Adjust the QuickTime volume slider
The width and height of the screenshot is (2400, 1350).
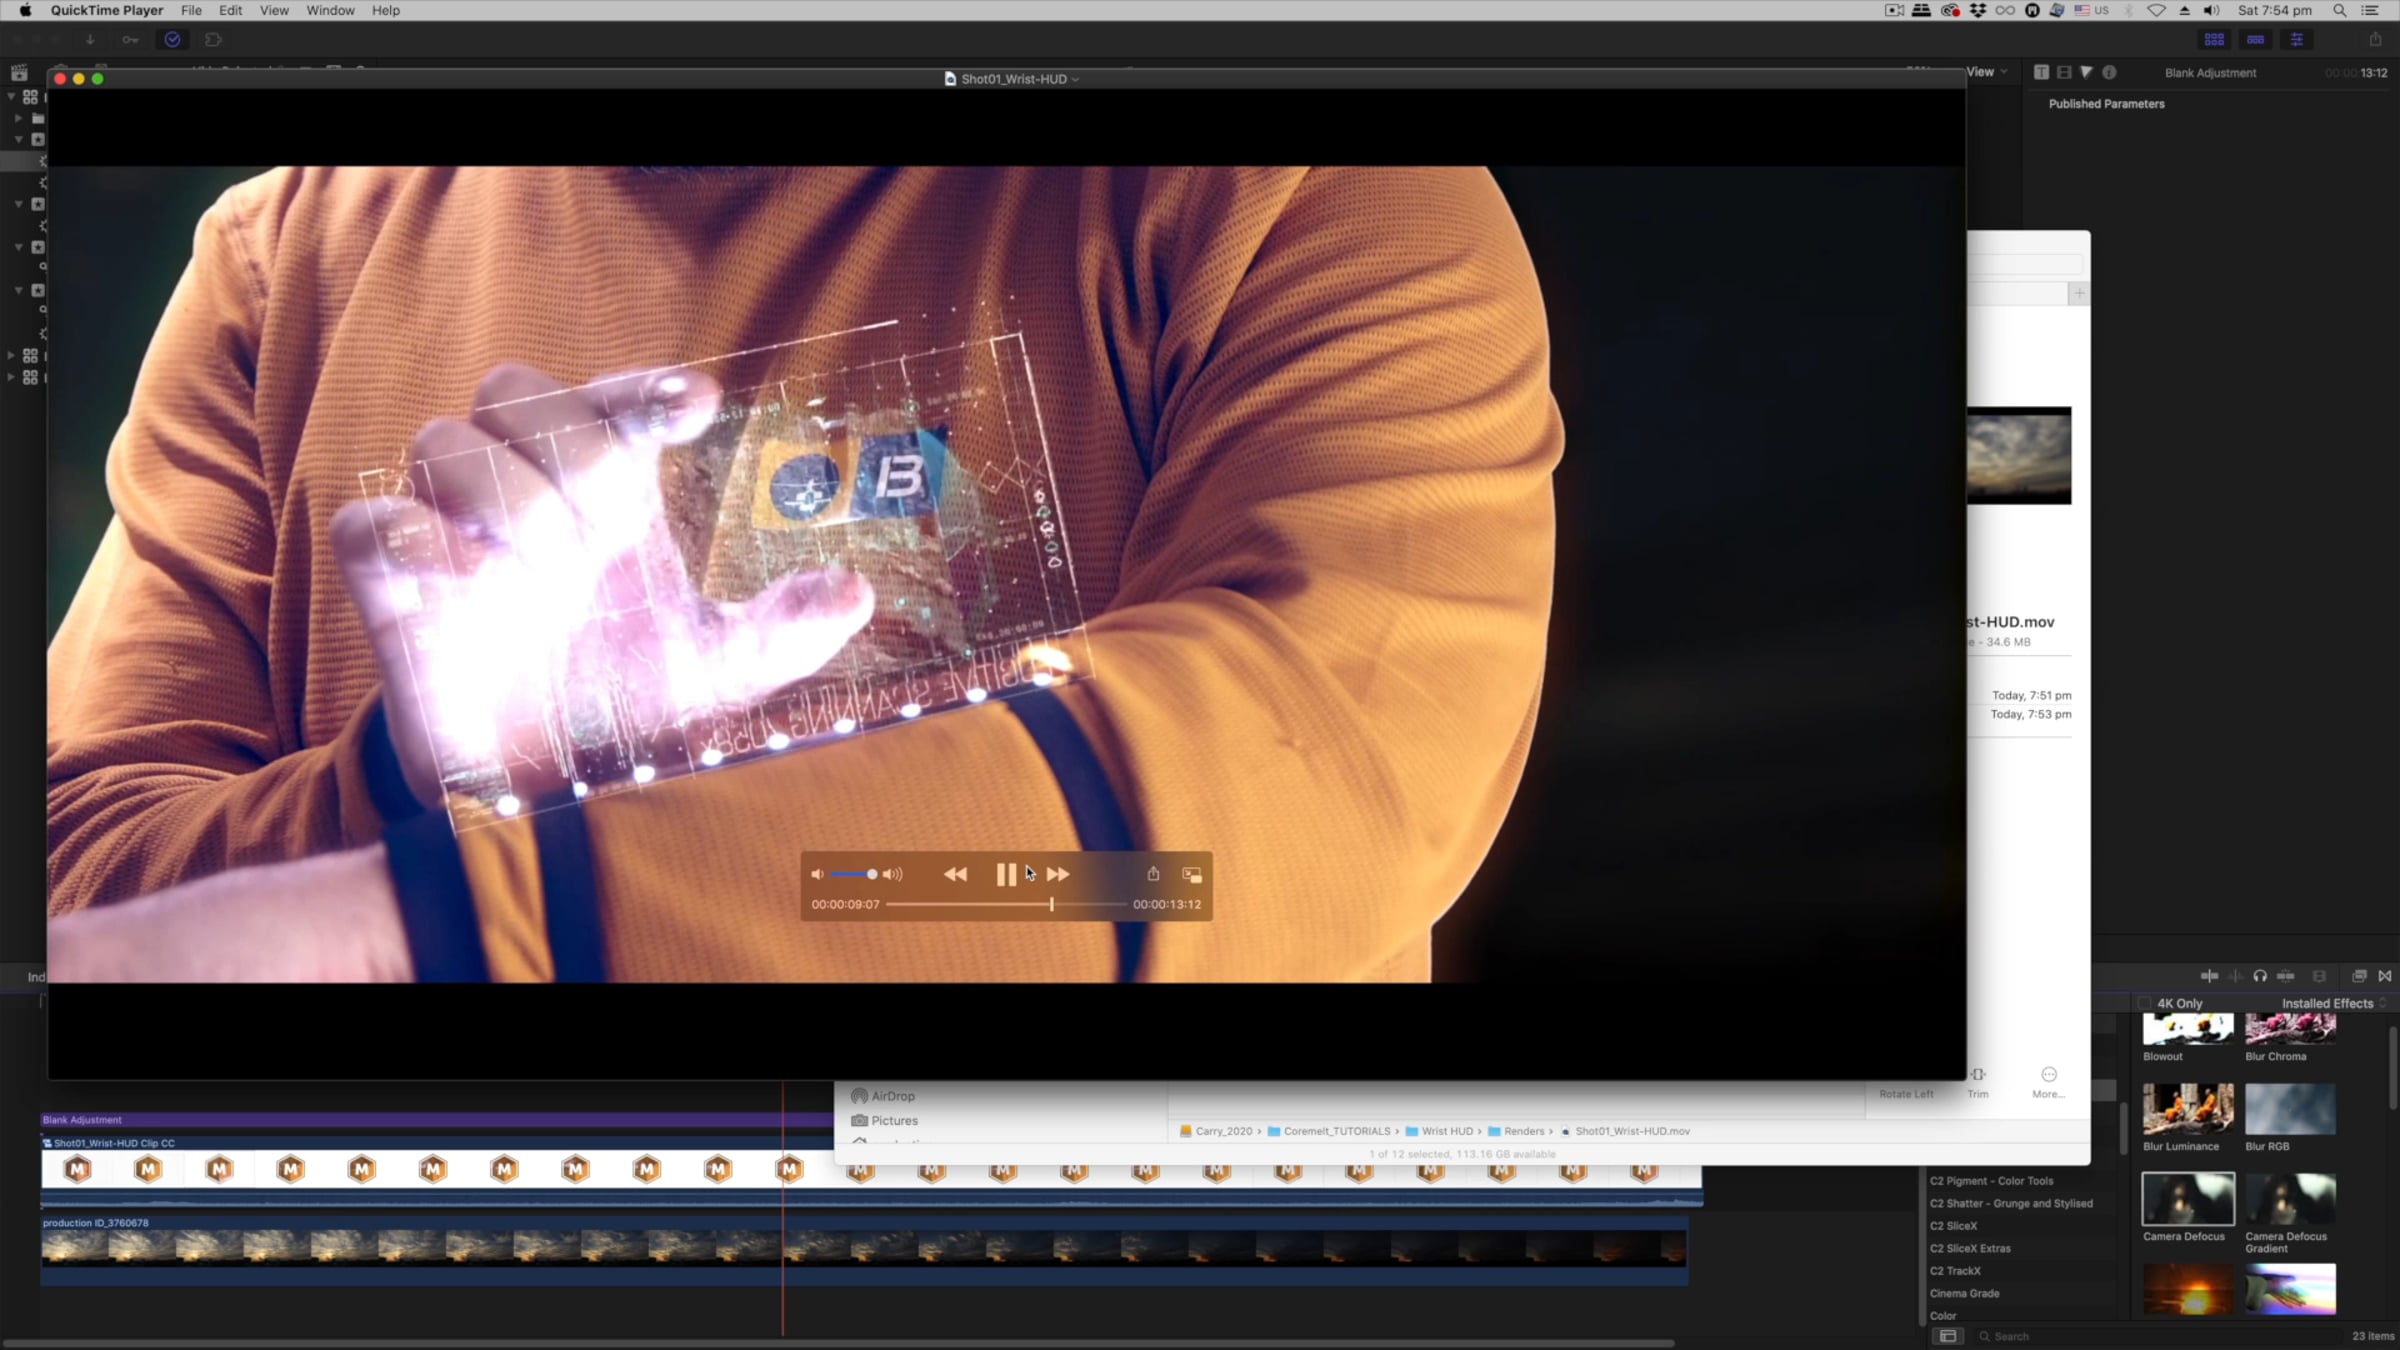(x=853, y=875)
